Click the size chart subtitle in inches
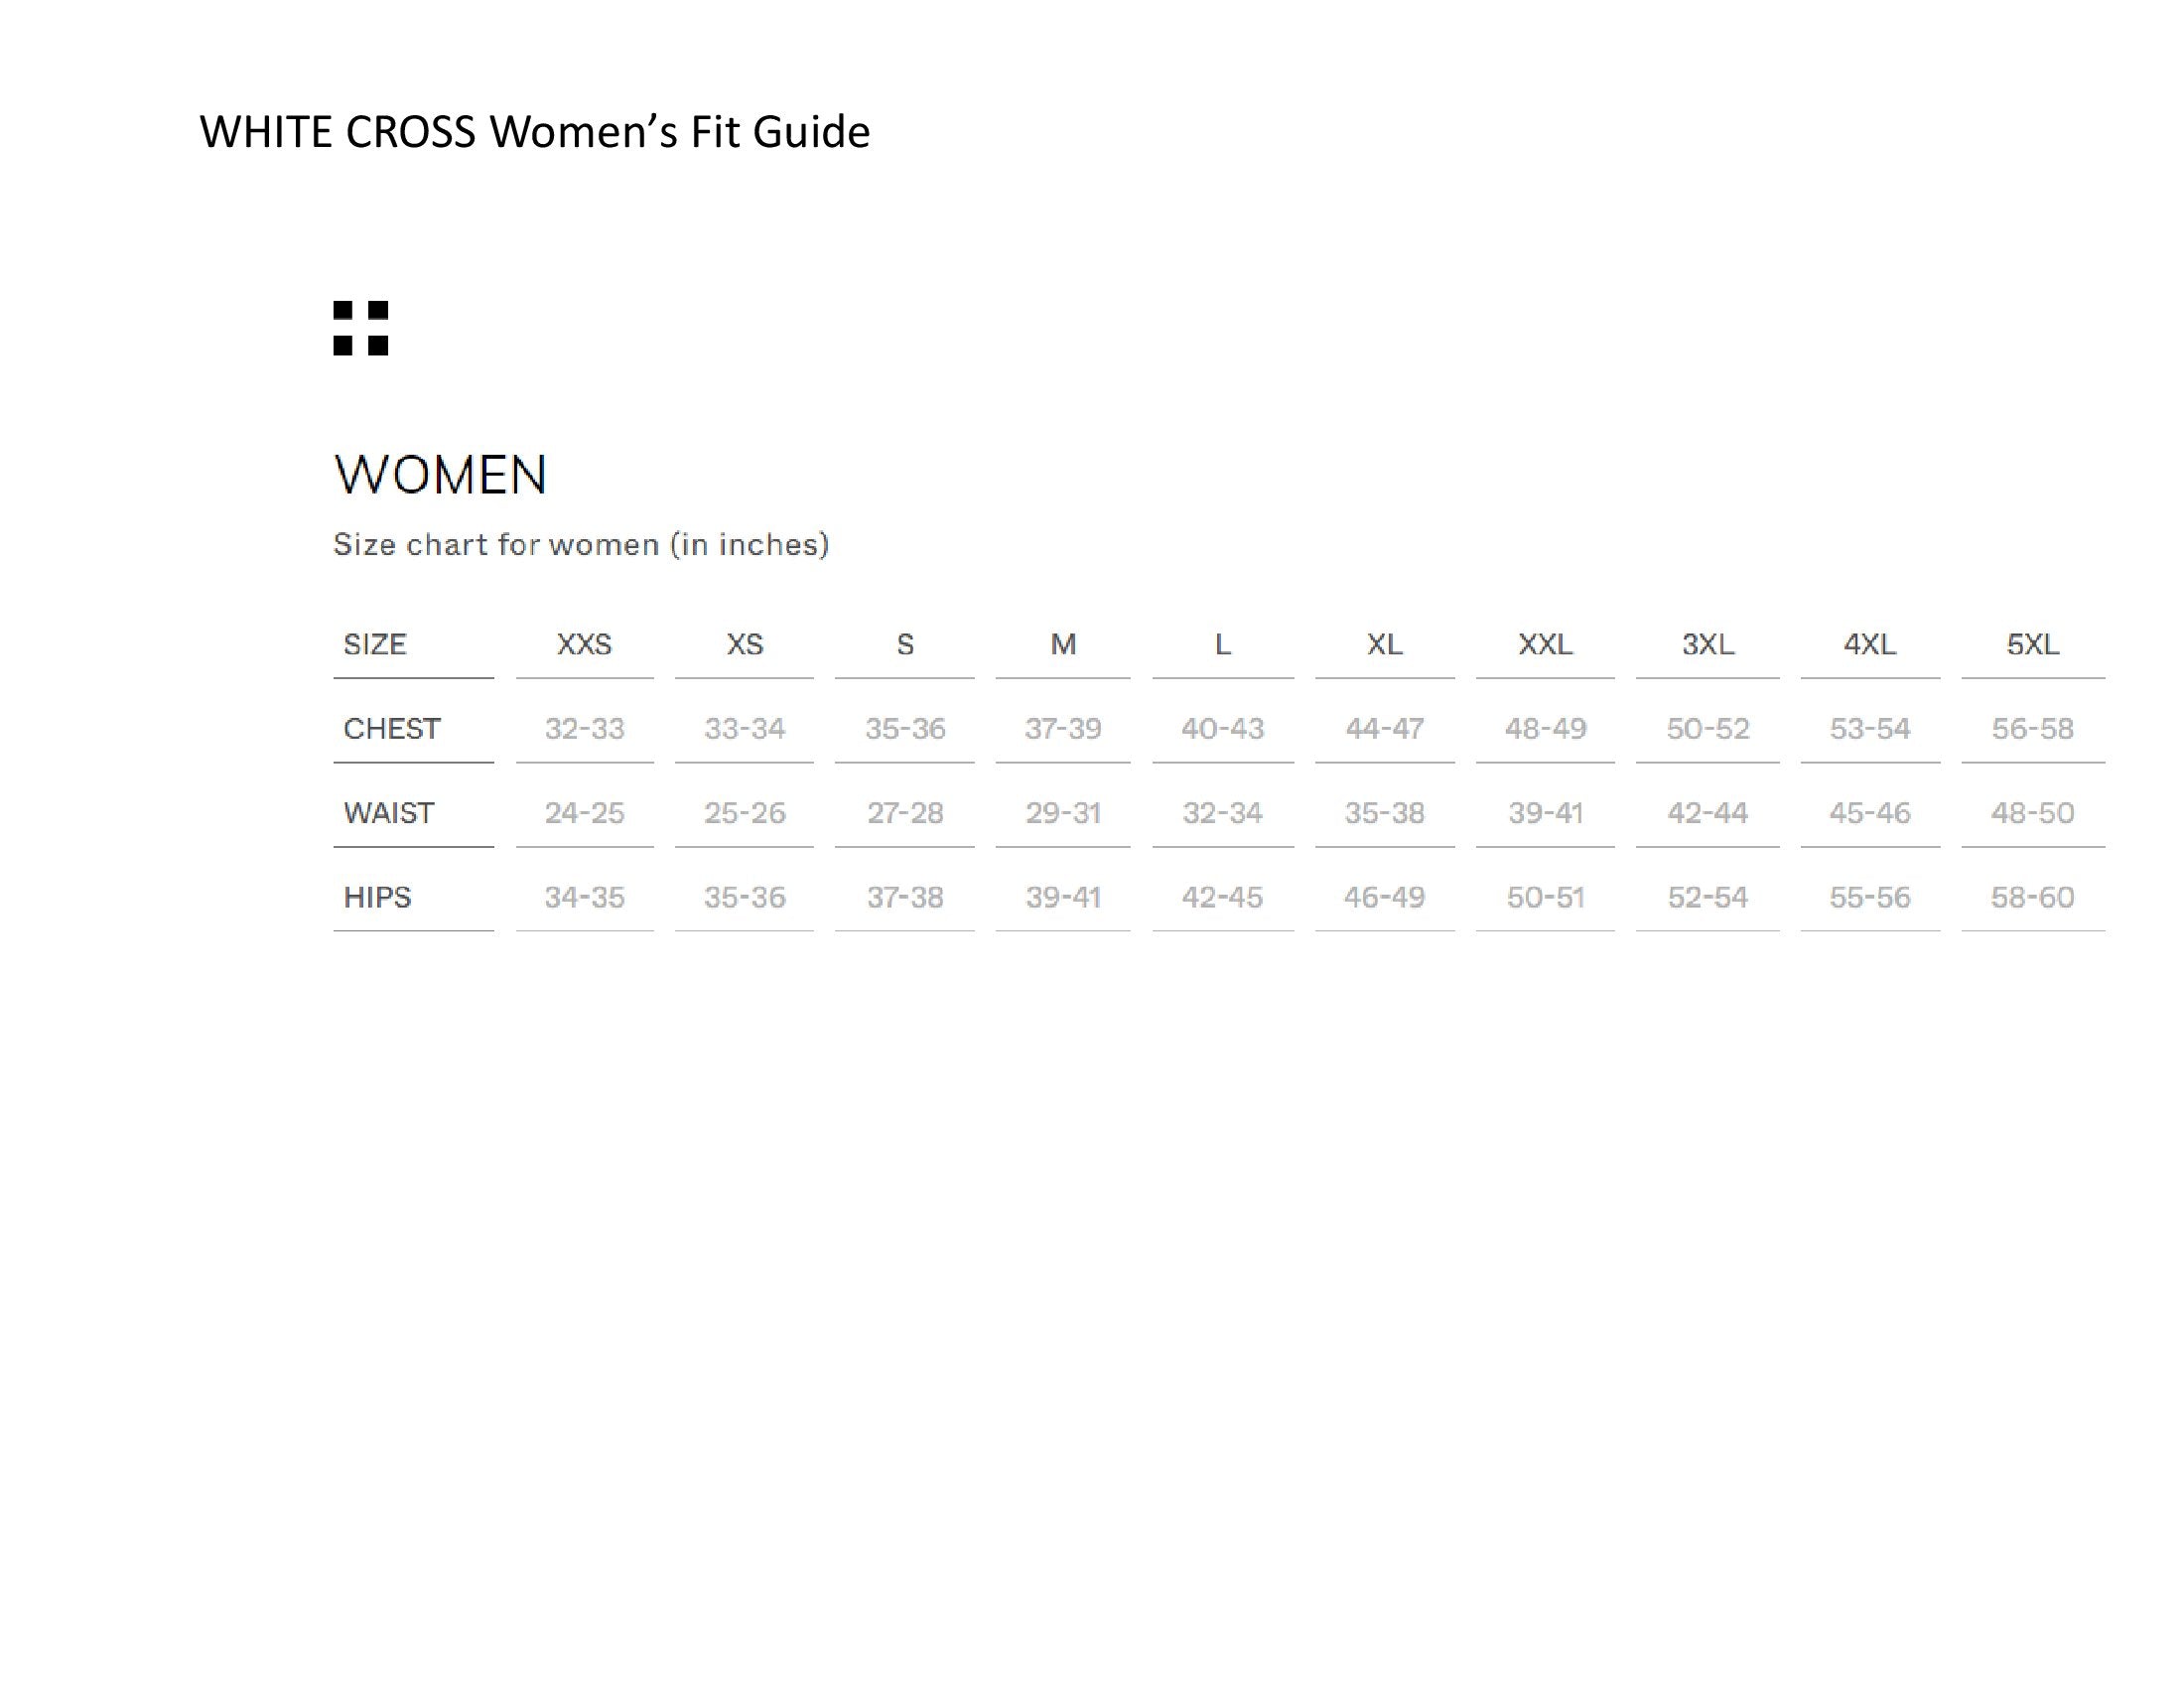2184x1688 pixels. 581,545
